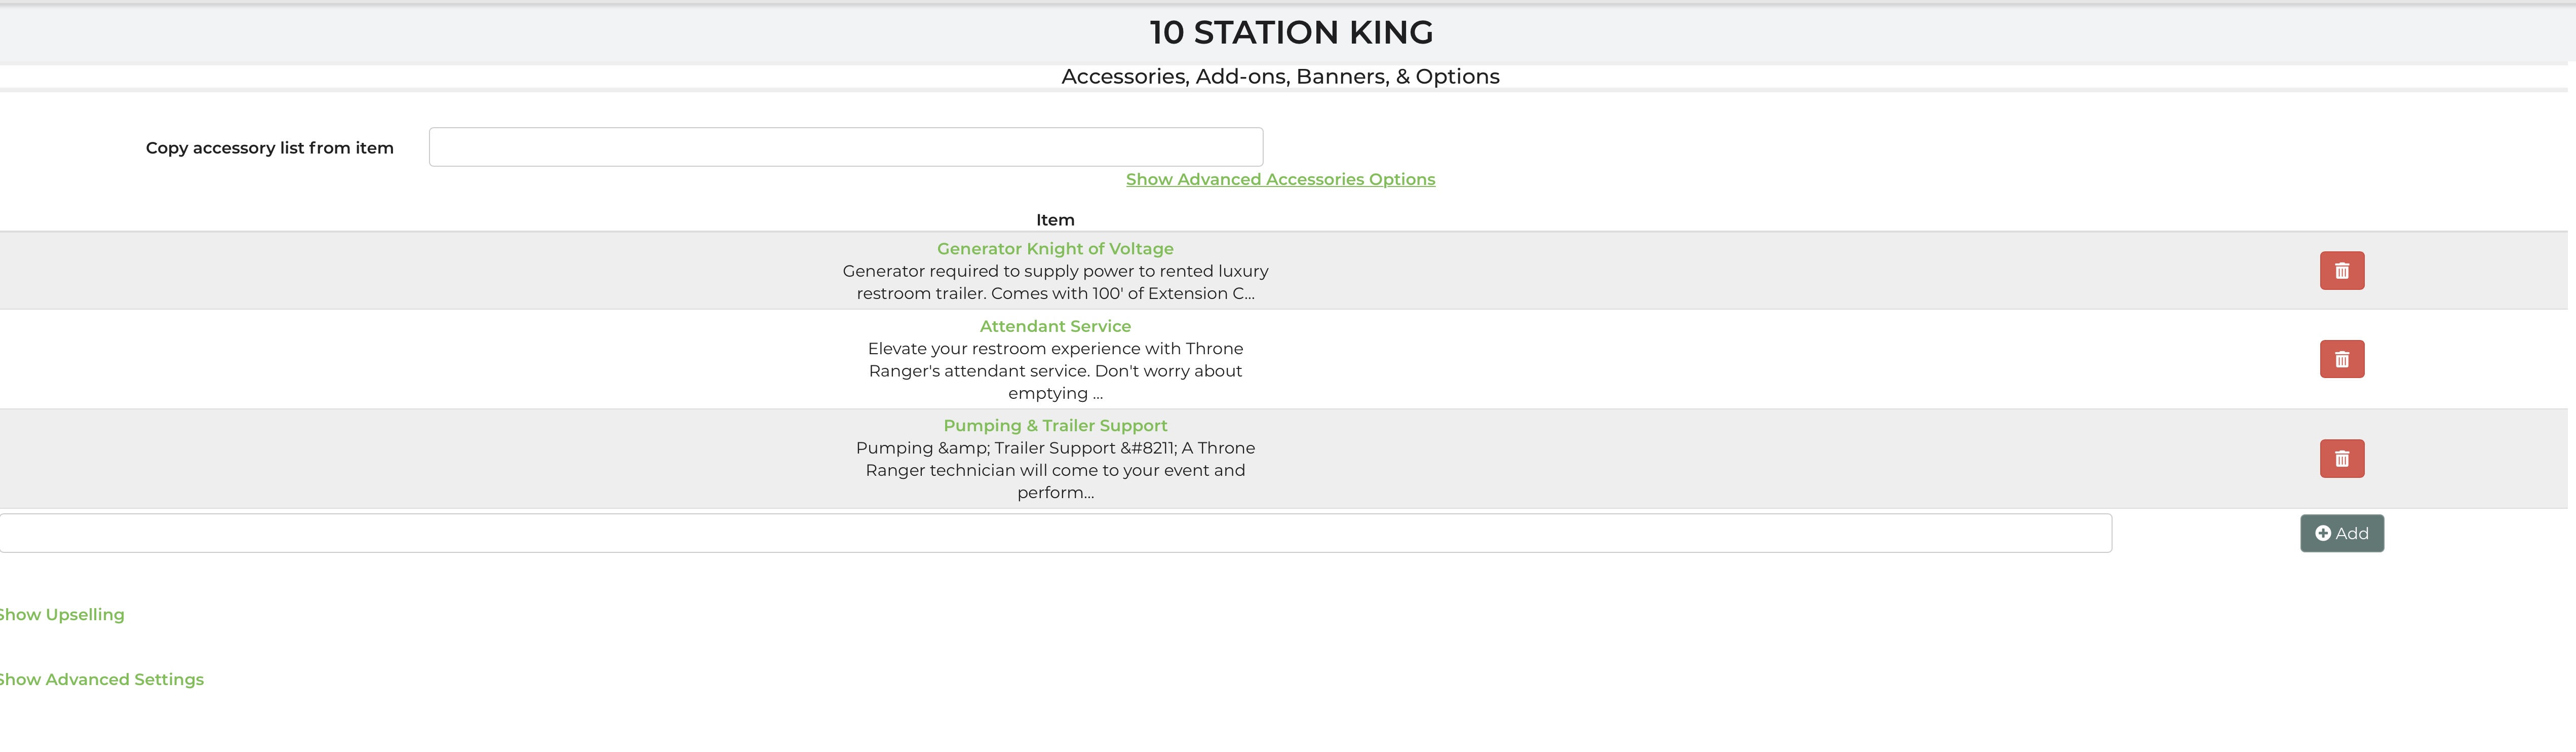The image size is (2576, 752).
Task: Click the plus icon on Add button
Action: [x=2322, y=534]
